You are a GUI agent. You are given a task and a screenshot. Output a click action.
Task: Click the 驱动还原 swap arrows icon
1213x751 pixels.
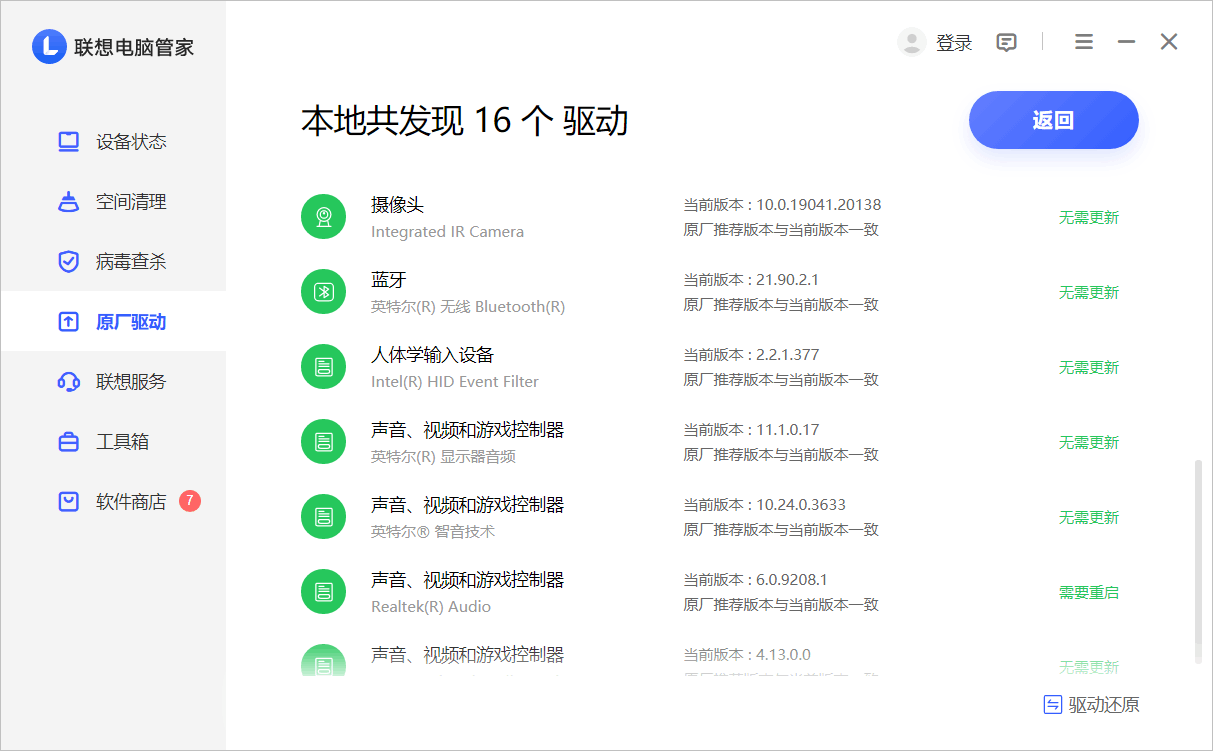coord(1052,705)
